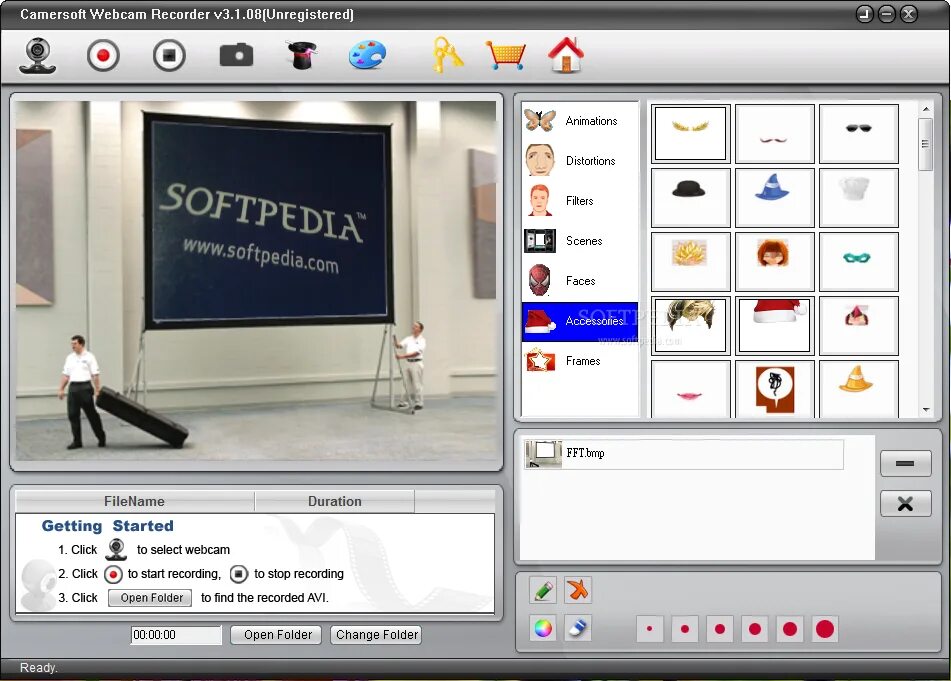
Task: Open purchase page via shopping cart icon
Action: point(505,55)
